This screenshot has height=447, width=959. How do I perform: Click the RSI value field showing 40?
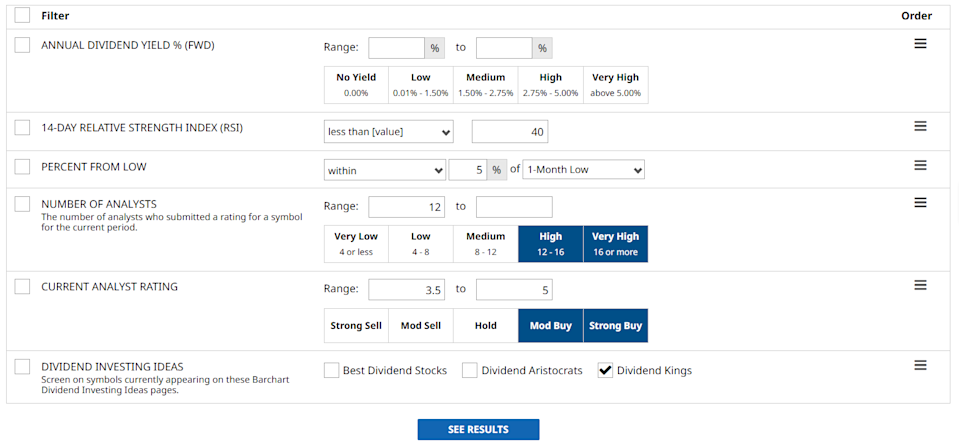(x=510, y=132)
